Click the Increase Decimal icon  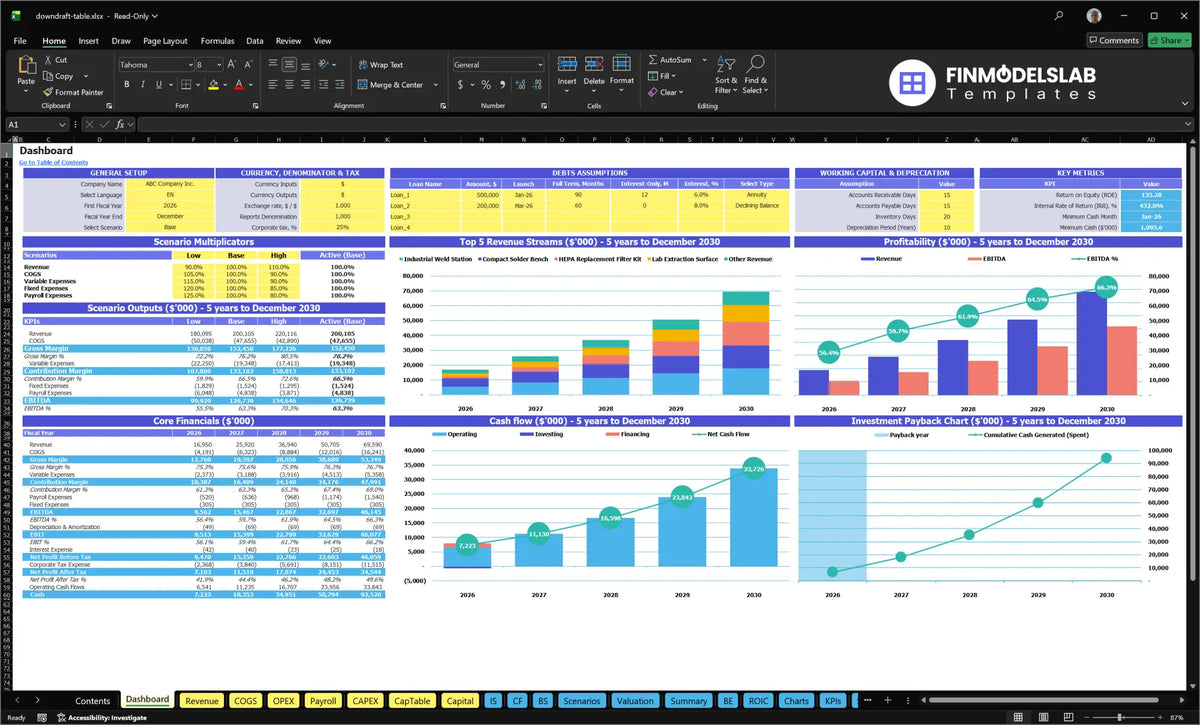[519, 84]
